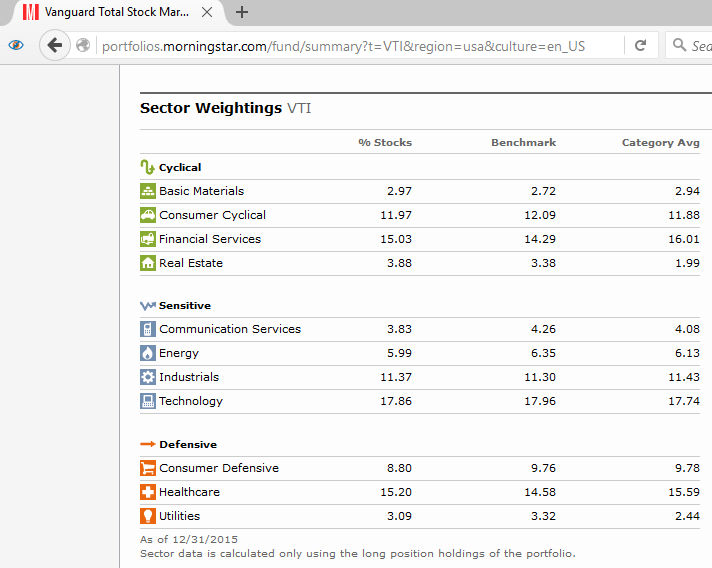Click the Technology computer icon

coord(148,401)
